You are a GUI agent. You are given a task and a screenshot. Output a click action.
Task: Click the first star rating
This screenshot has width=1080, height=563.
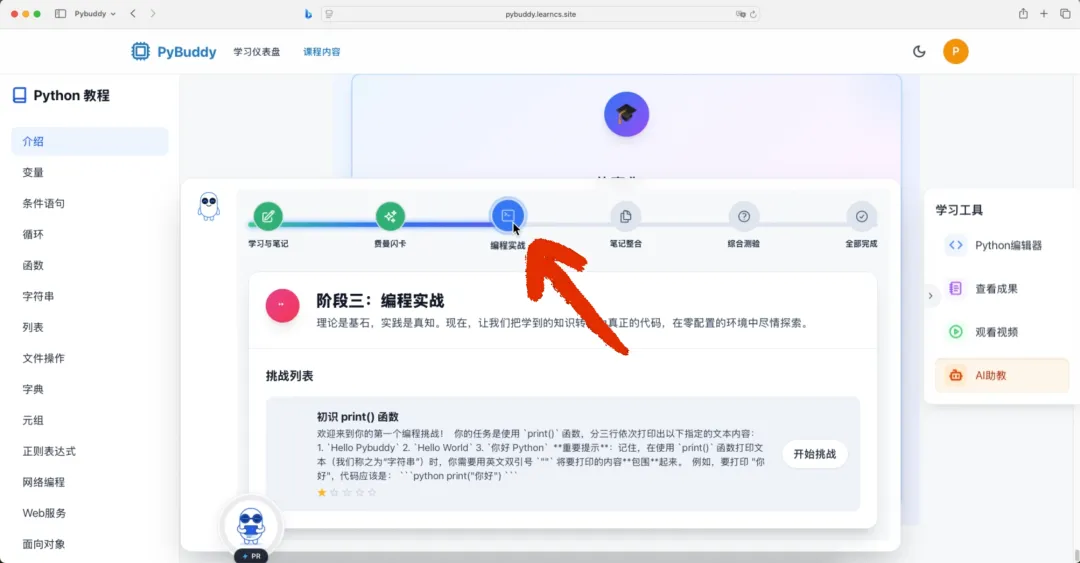point(322,492)
